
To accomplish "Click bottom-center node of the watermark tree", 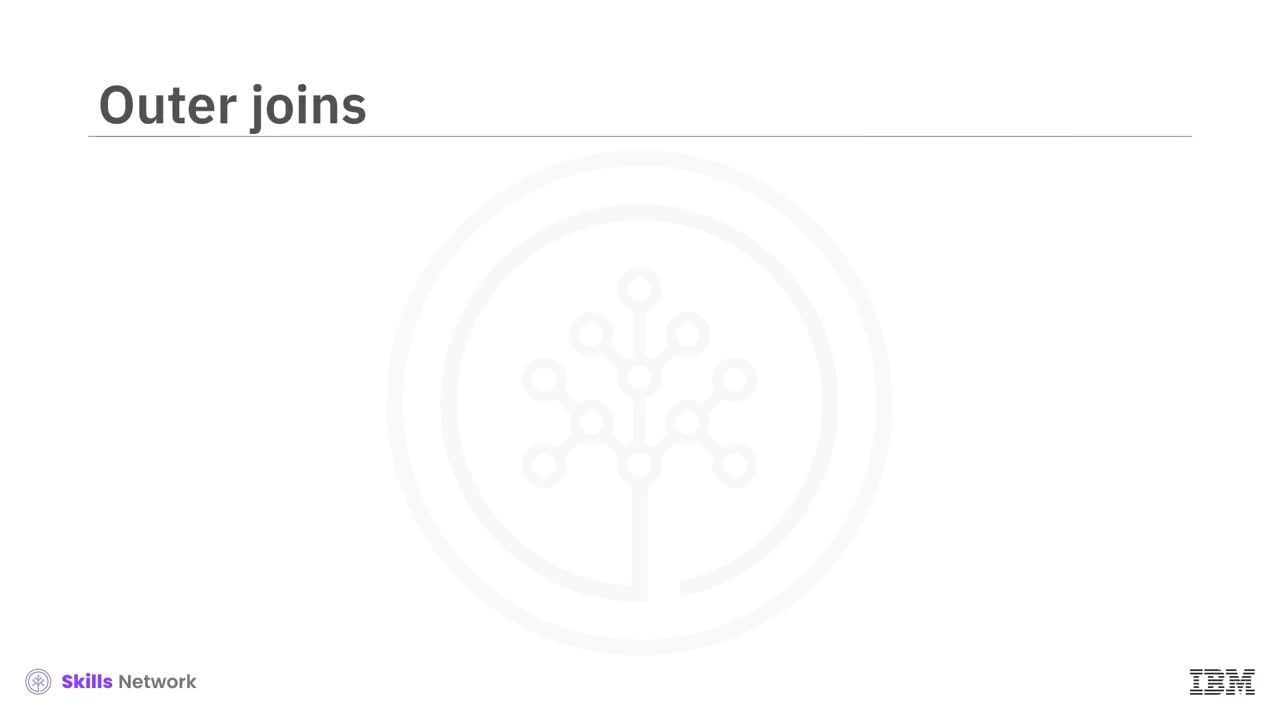I will [x=639, y=465].
